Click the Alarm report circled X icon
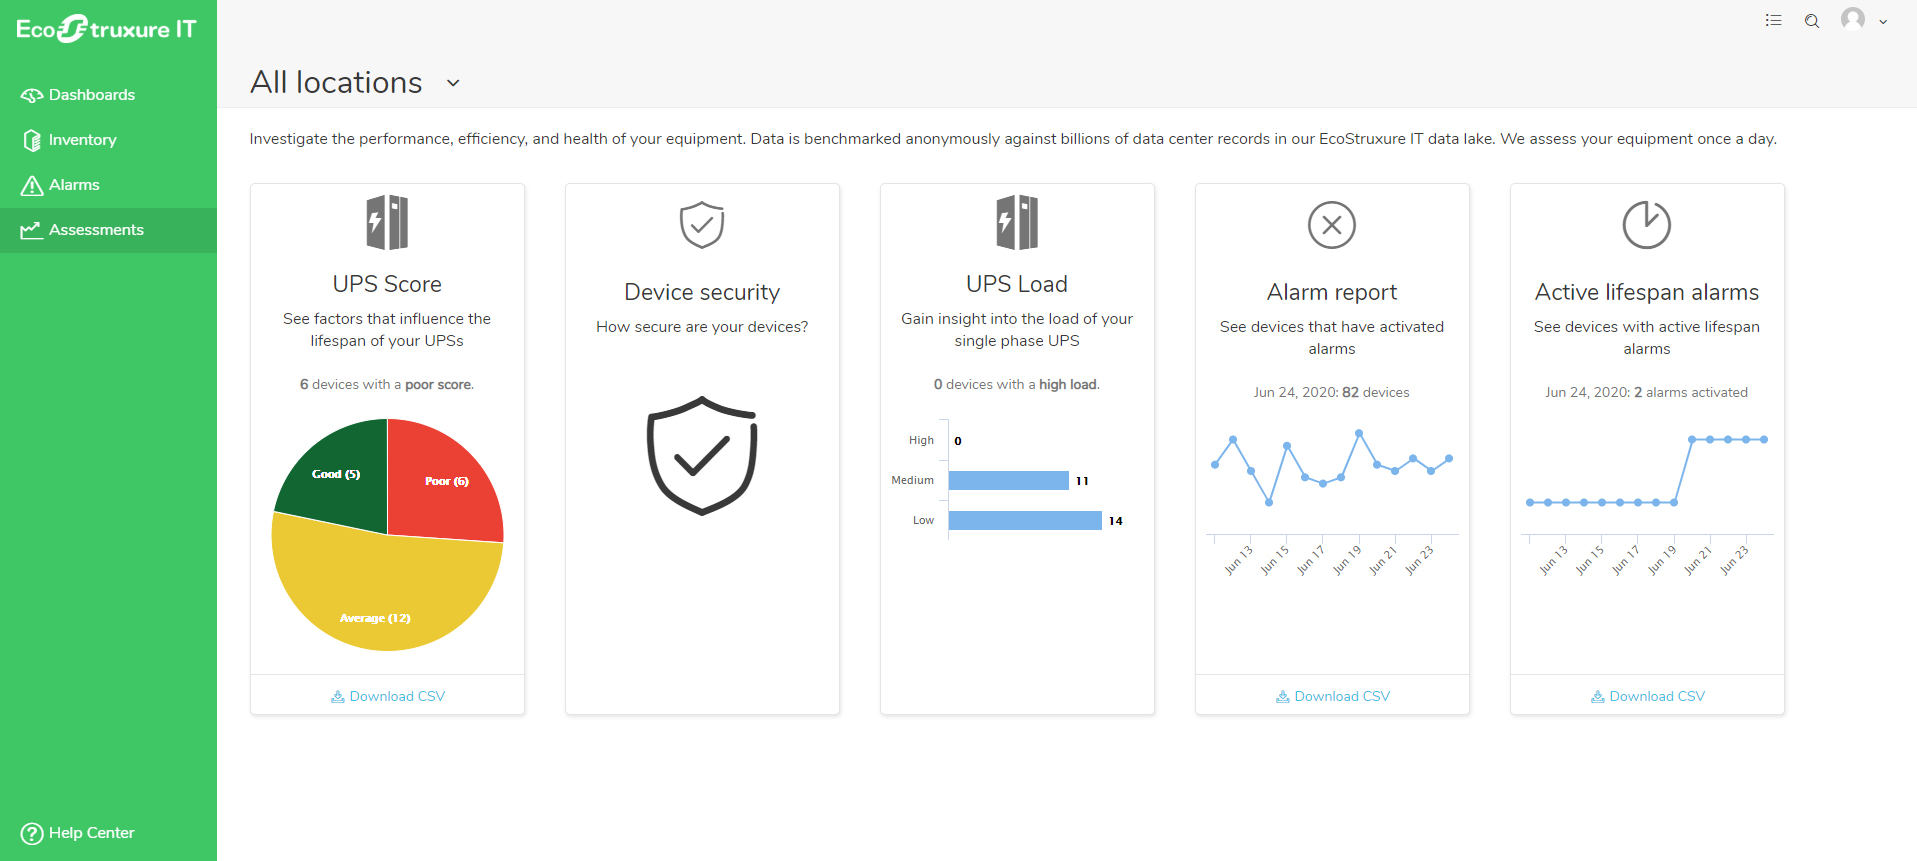The width and height of the screenshot is (1917, 861). (x=1332, y=225)
